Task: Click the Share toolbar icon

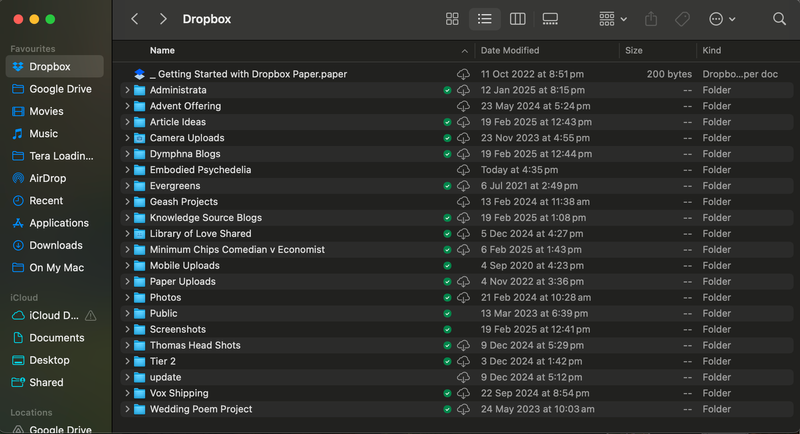Action: tap(652, 19)
